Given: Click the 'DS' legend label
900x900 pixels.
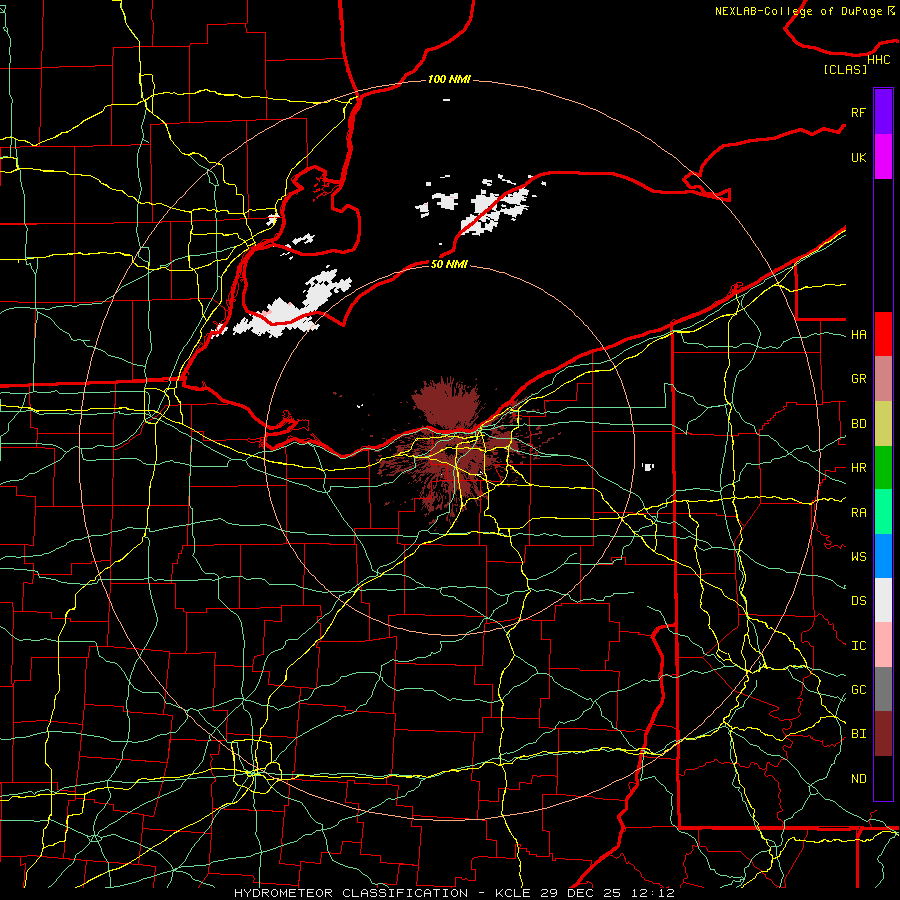Looking at the screenshot, I should pos(858,601).
